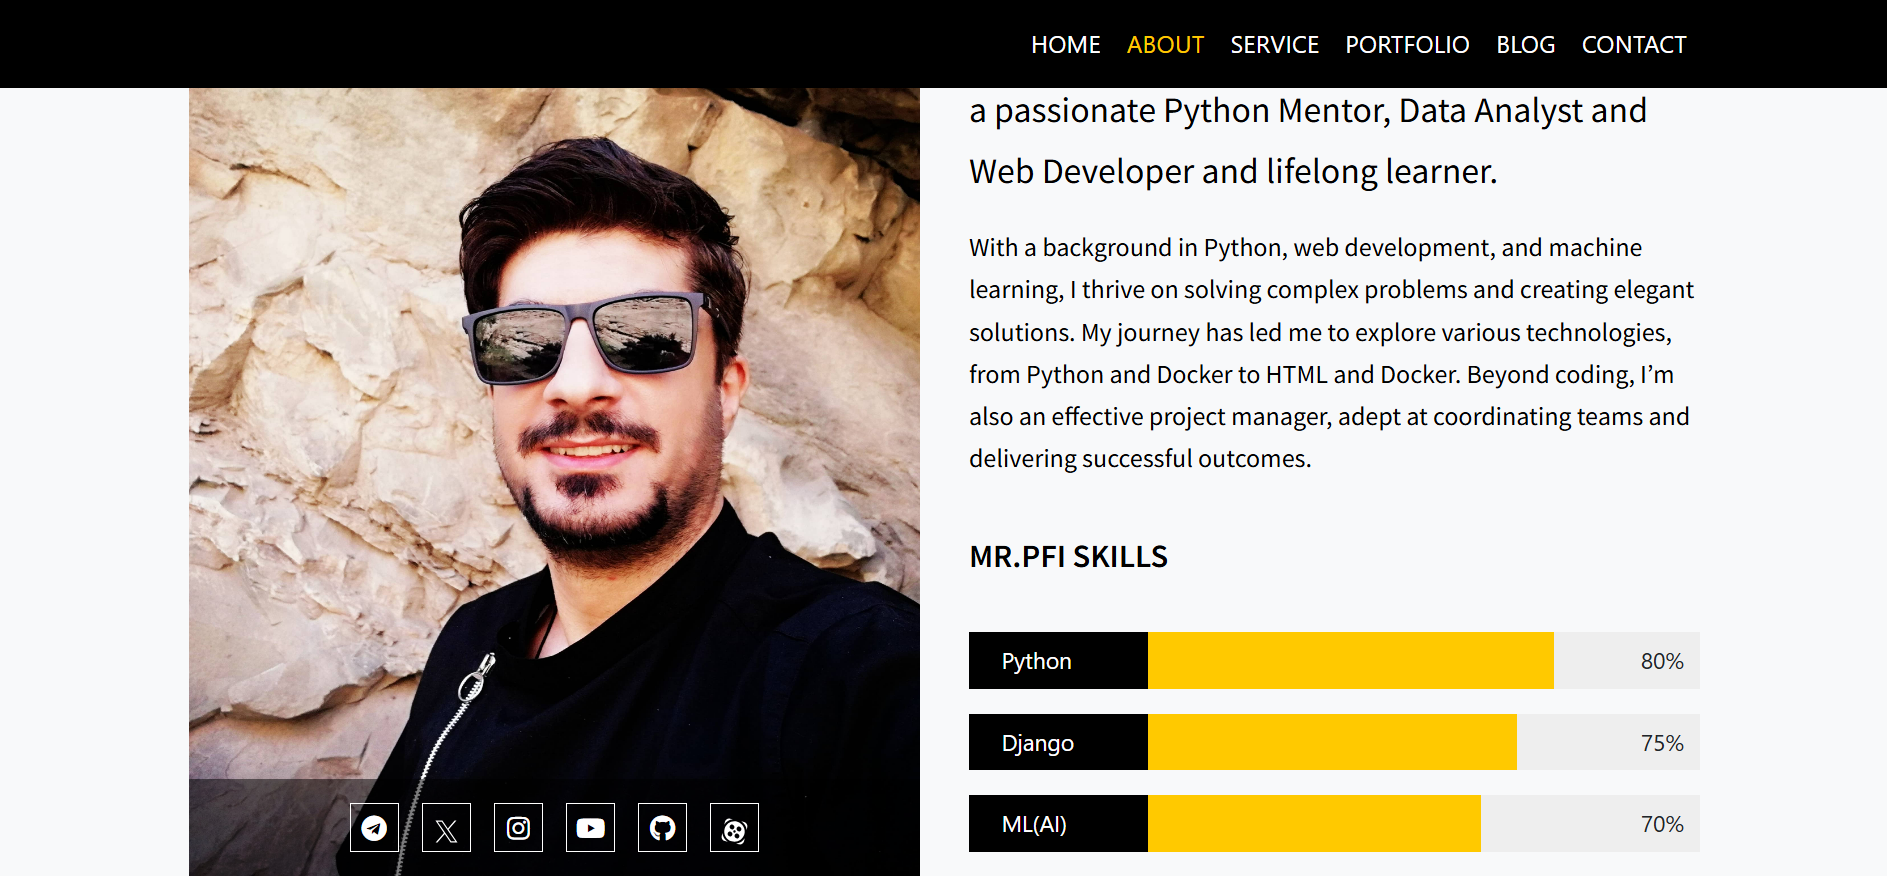Screen dimensions: 1887x876
Task: Click the paragraph starting "With a background in Python"
Action: tap(1331, 353)
